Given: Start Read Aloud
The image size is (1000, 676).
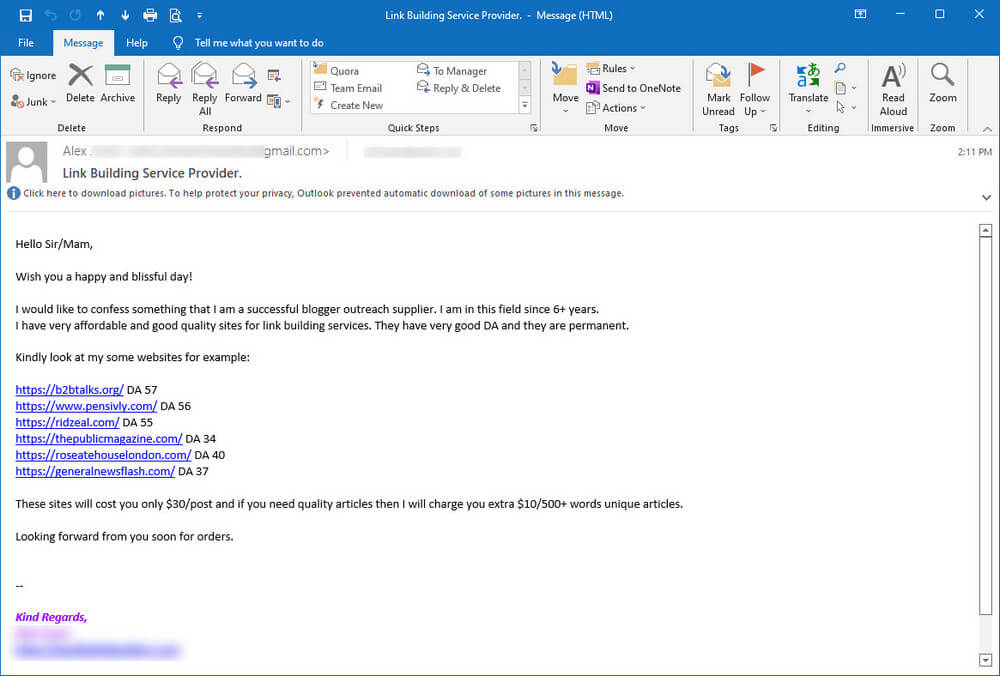Looking at the screenshot, I should (x=893, y=89).
